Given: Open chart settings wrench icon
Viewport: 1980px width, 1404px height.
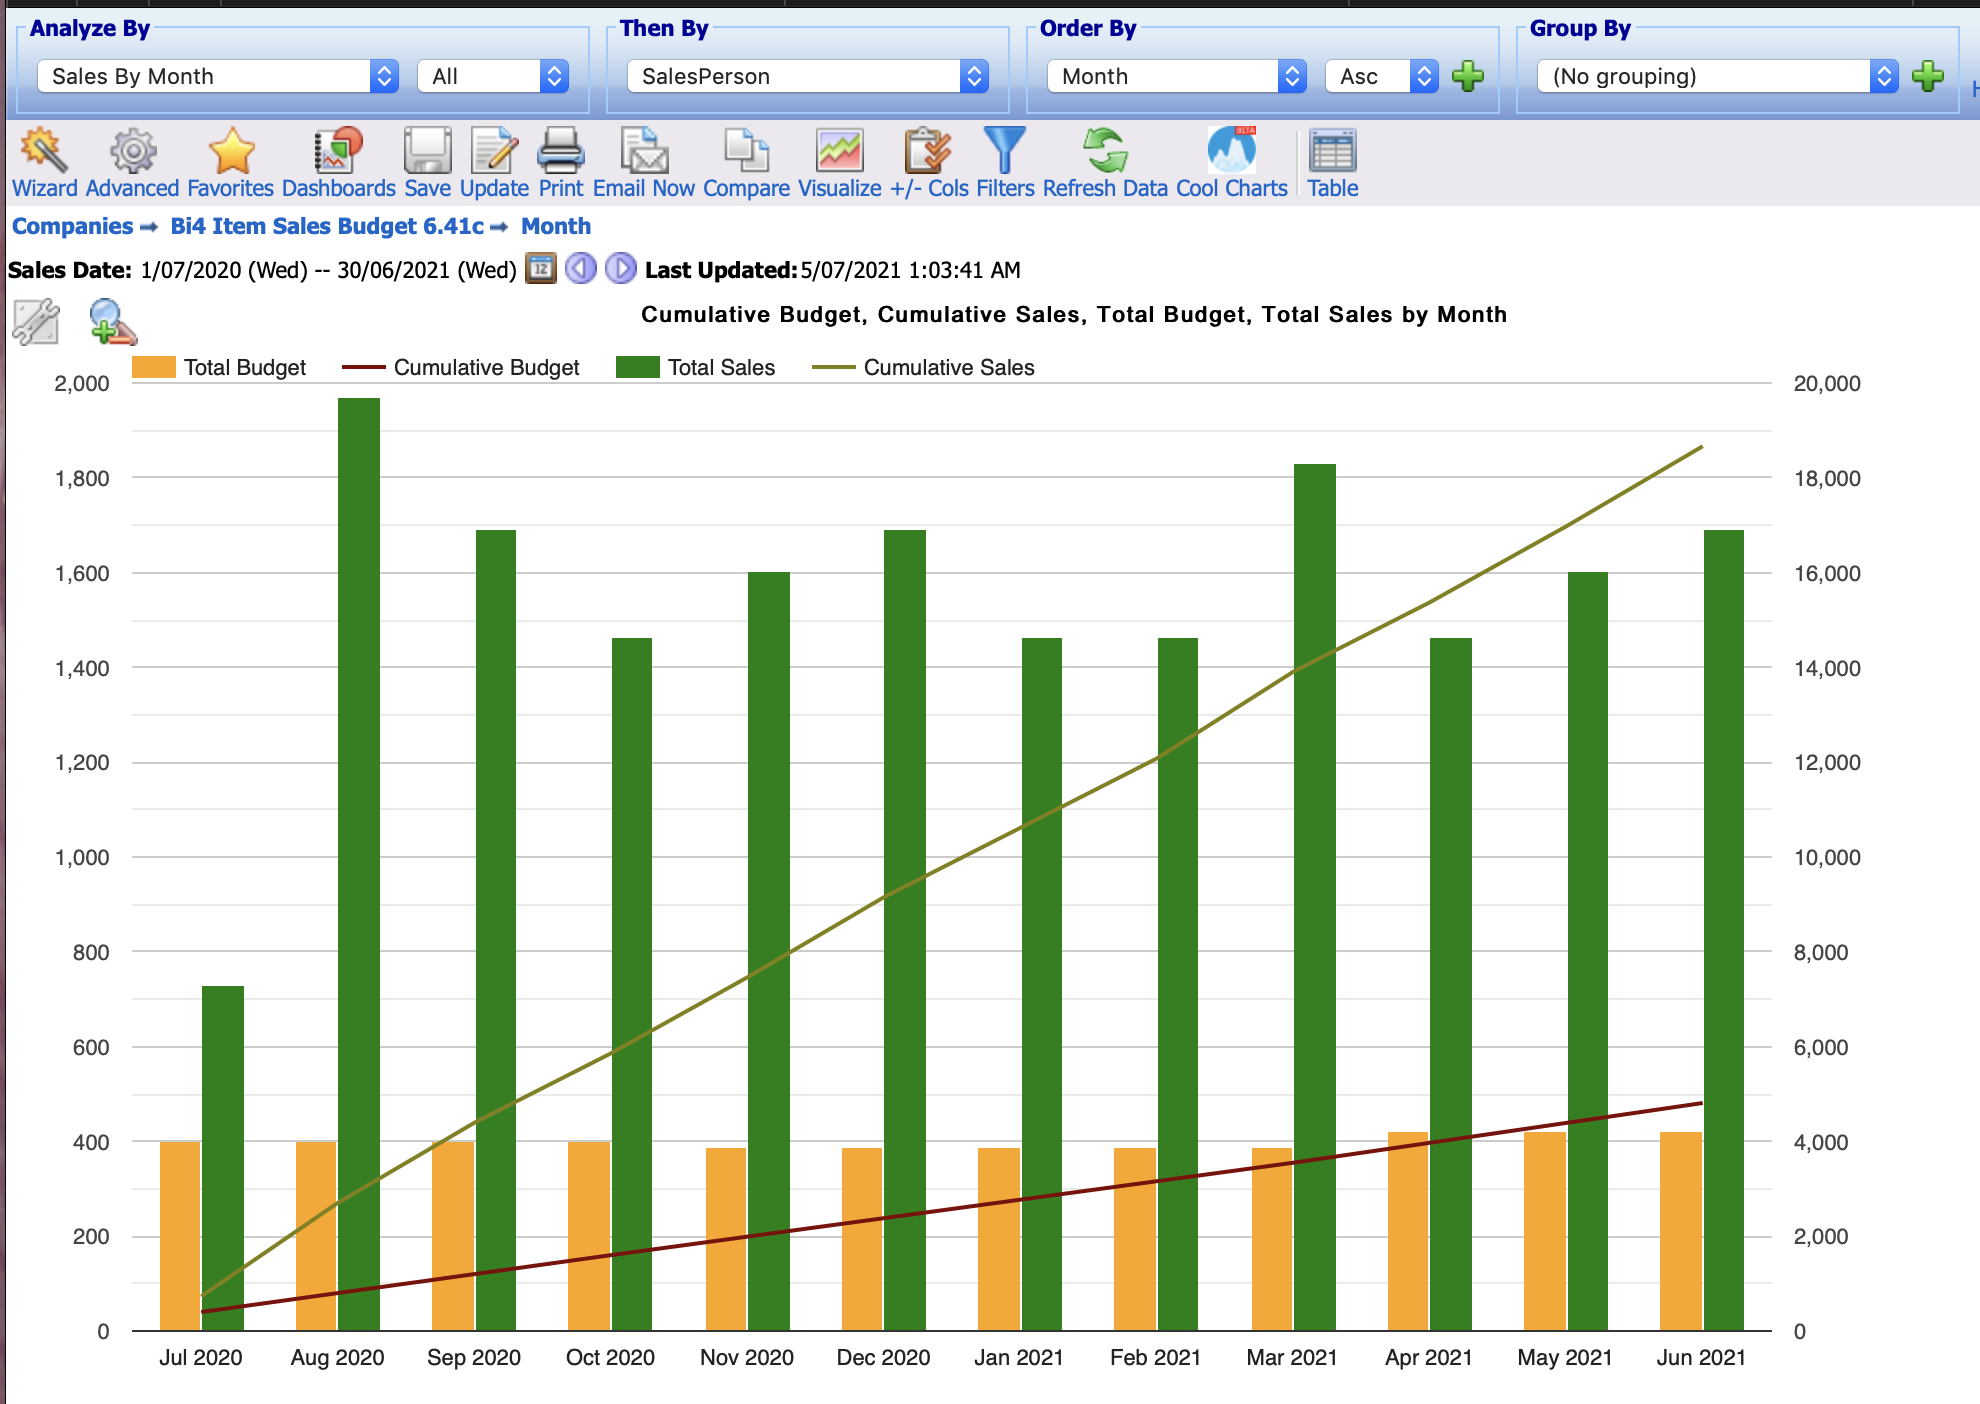Looking at the screenshot, I should [36, 322].
